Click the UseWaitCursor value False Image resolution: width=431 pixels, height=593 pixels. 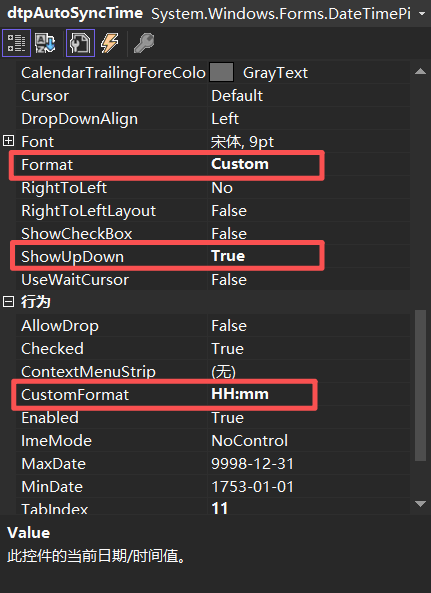coord(229,280)
